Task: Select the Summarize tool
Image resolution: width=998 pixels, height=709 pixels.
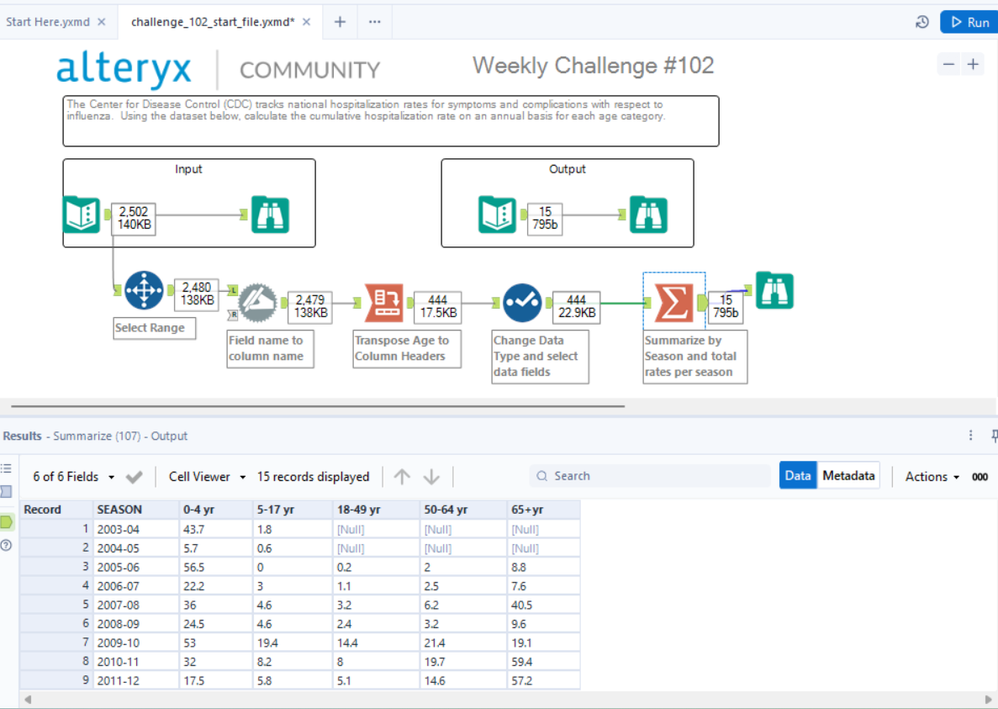Action: pos(674,302)
